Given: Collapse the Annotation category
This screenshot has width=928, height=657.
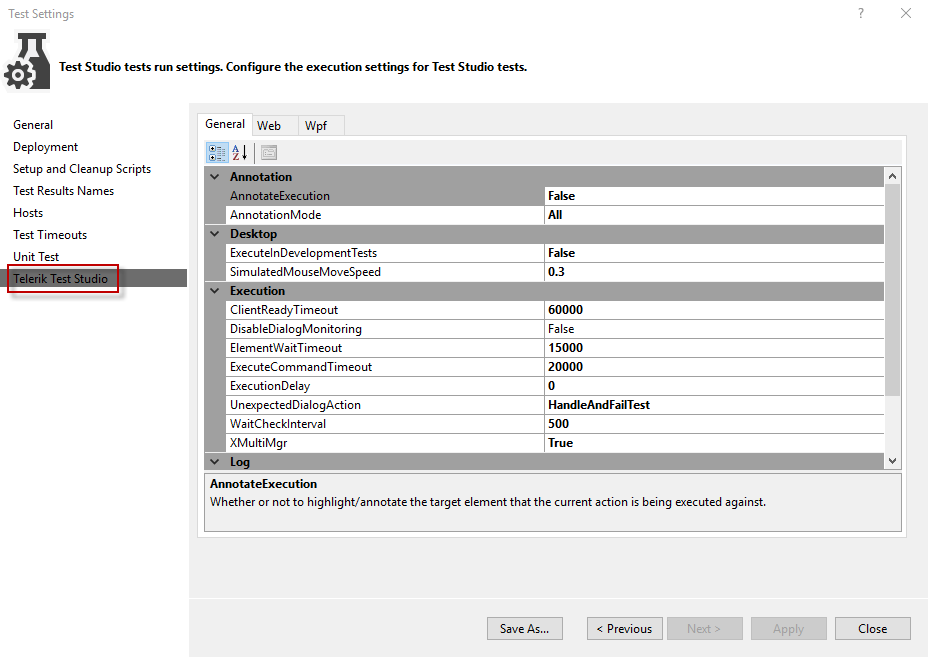Looking at the screenshot, I should [x=215, y=177].
